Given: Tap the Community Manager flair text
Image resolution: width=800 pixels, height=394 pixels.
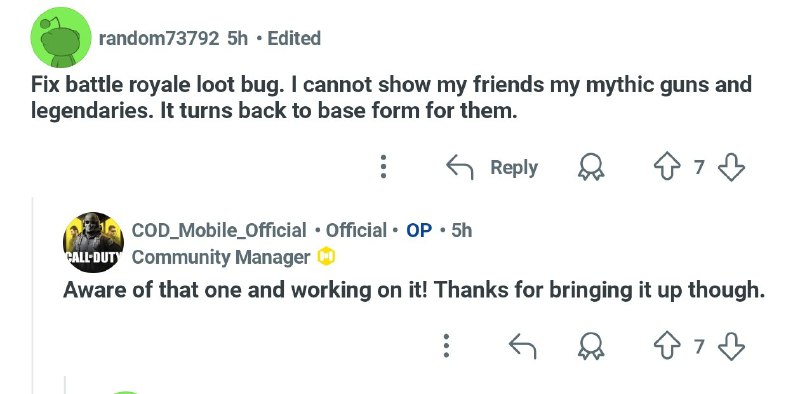Looking at the screenshot, I should pos(220,257).
